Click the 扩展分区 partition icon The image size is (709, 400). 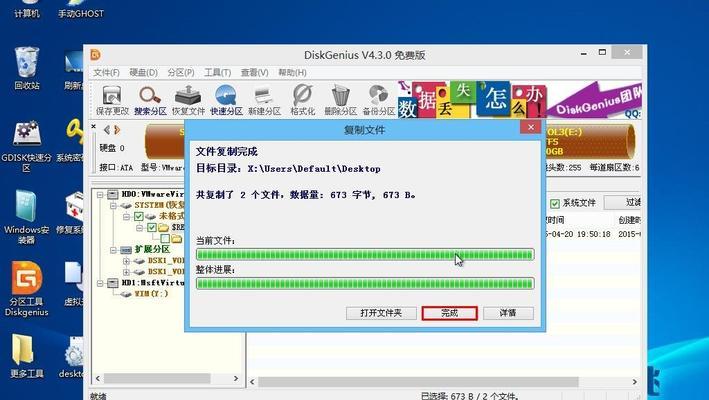click(126, 250)
